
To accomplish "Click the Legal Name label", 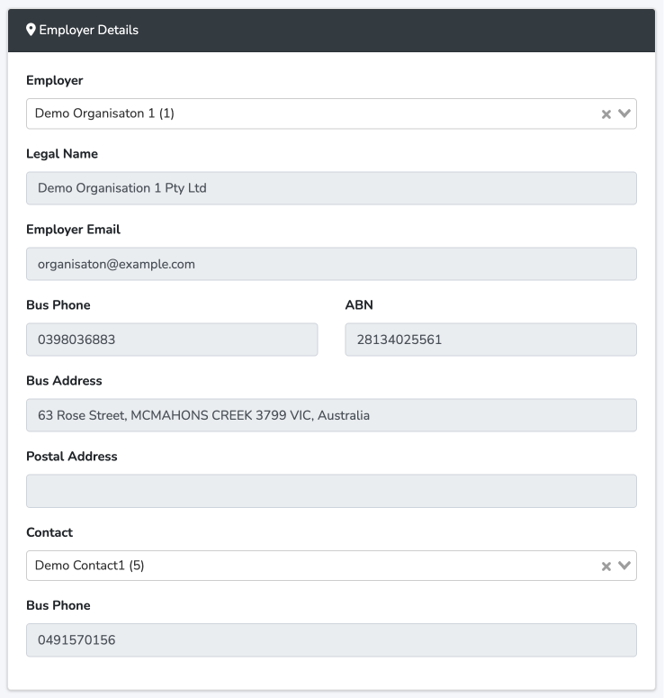I will point(62,154).
